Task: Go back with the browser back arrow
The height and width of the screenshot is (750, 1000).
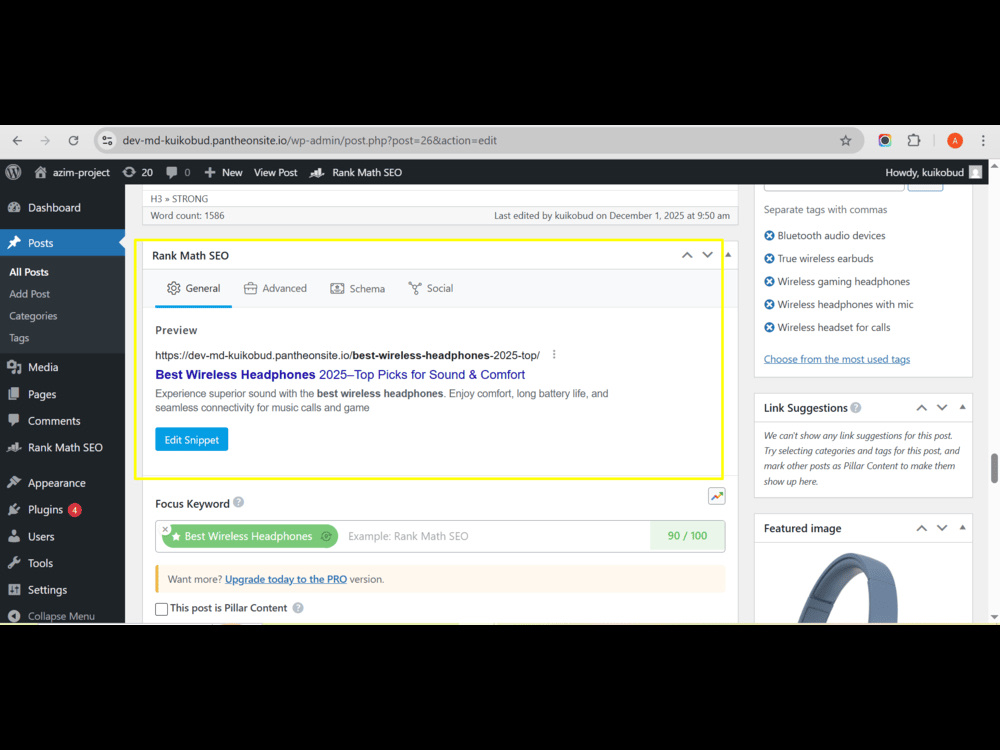Action: (x=17, y=140)
